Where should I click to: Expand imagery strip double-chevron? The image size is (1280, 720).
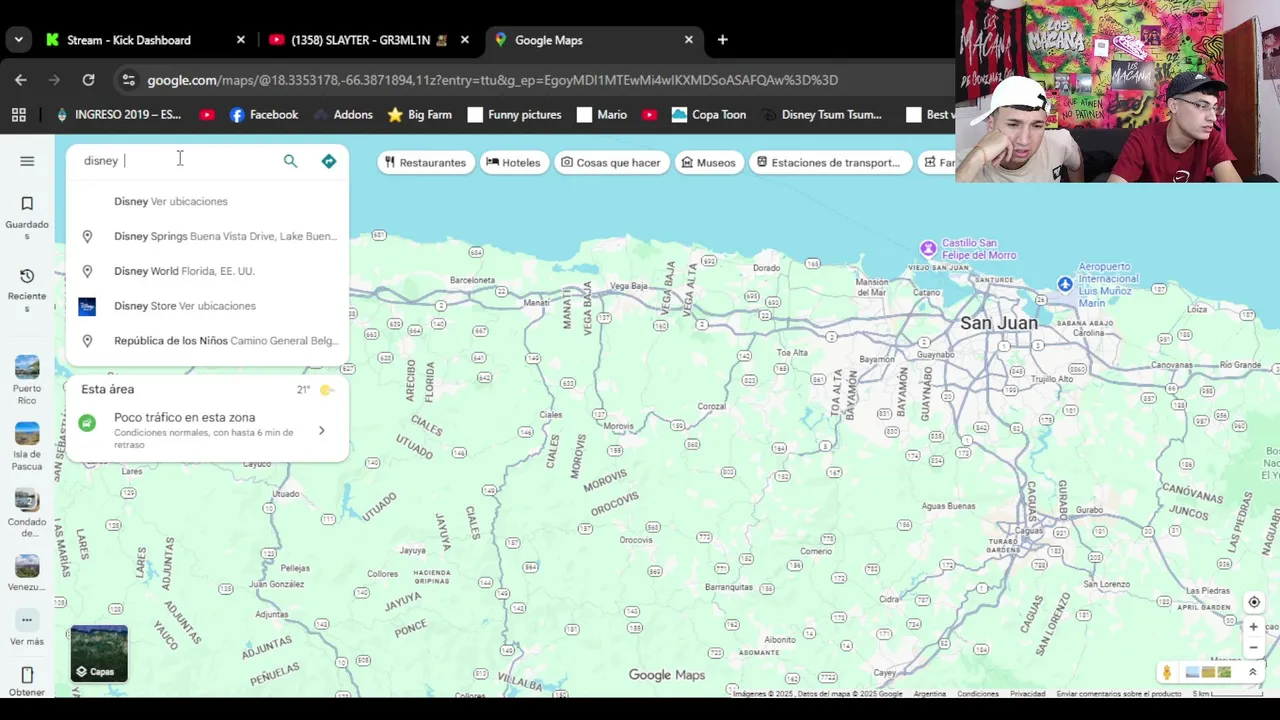(1252, 673)
